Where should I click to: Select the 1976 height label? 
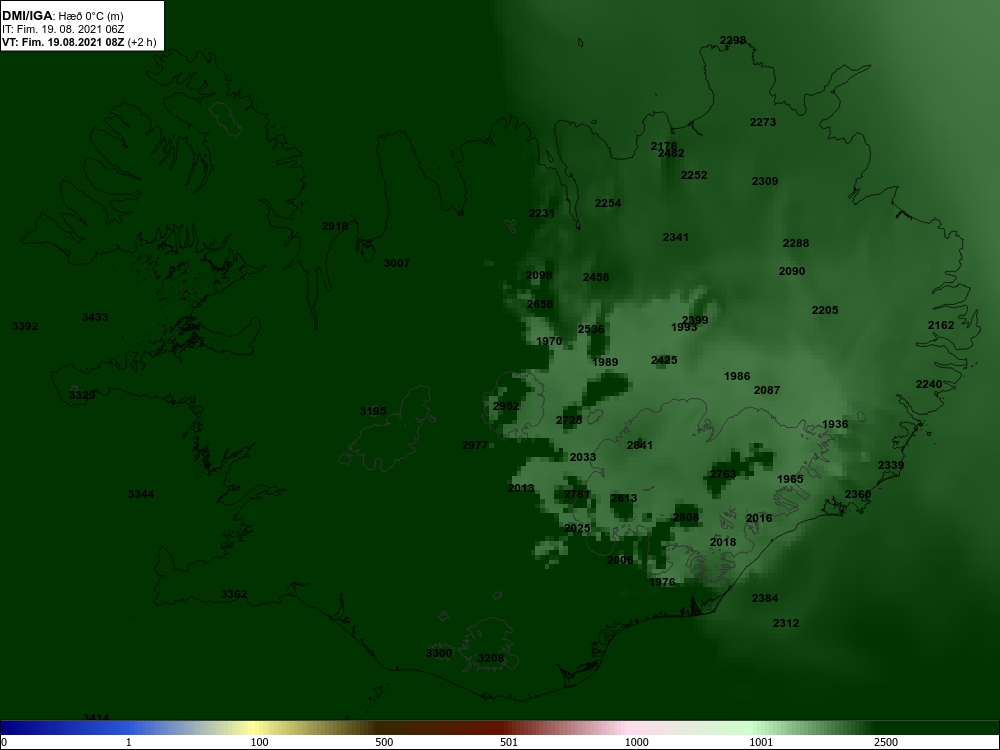pyautogui.click(x=661, y=582)
